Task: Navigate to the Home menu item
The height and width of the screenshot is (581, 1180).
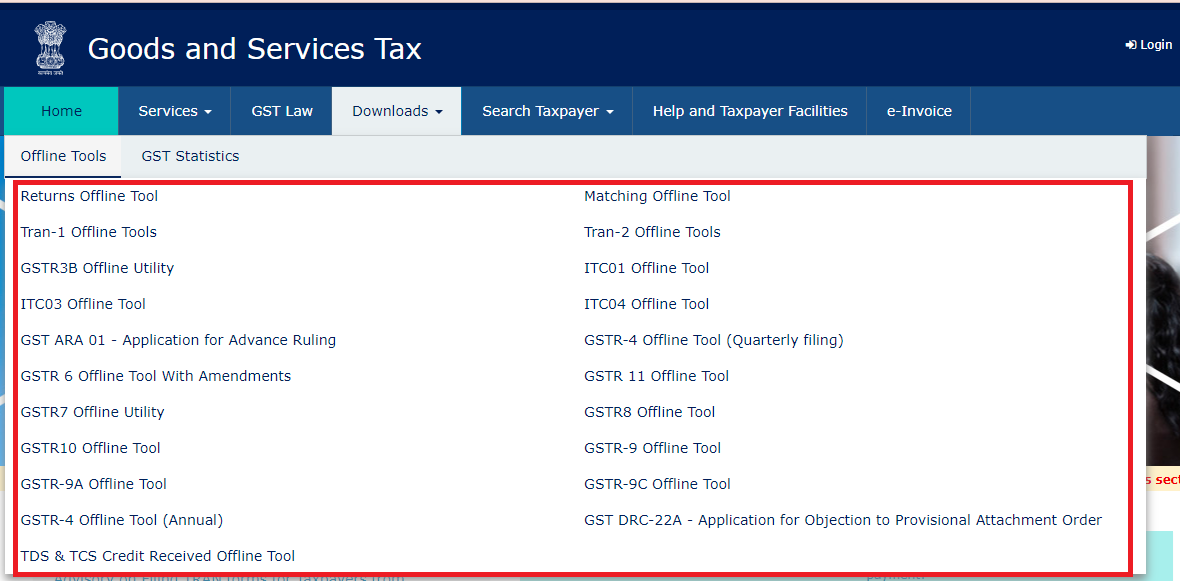Action: point(60,111)
